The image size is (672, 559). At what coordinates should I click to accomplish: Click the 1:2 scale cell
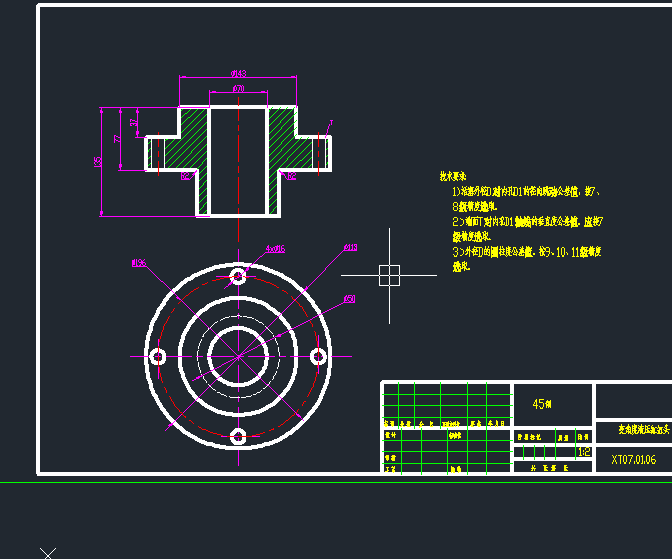coord(584,452)
